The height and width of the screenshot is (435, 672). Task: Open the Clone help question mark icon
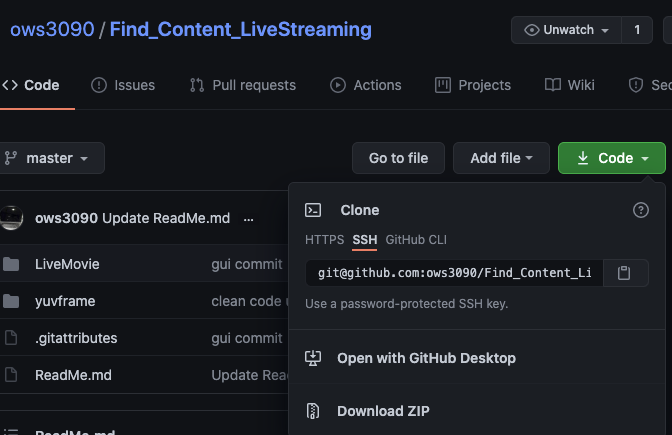click(641, 210)
